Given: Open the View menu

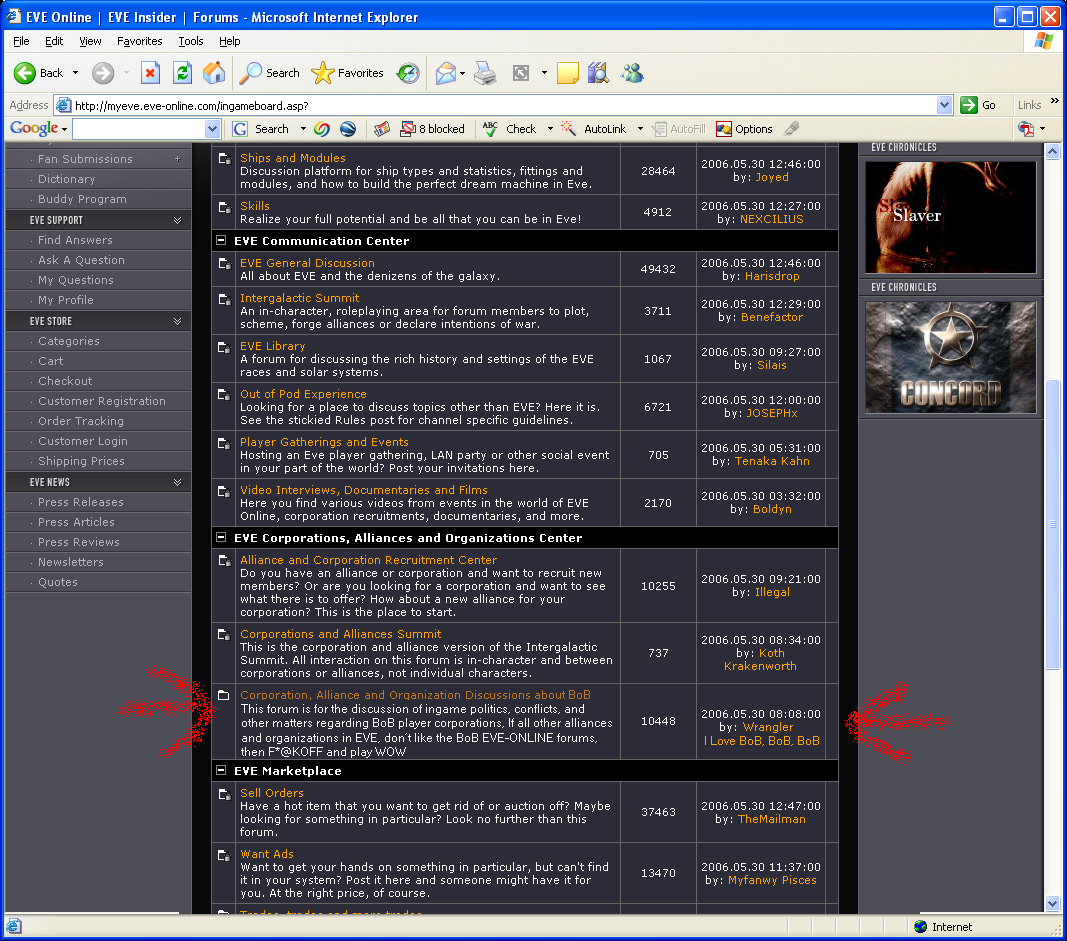Looking at the screenshot, I should (x=90, y=41).
